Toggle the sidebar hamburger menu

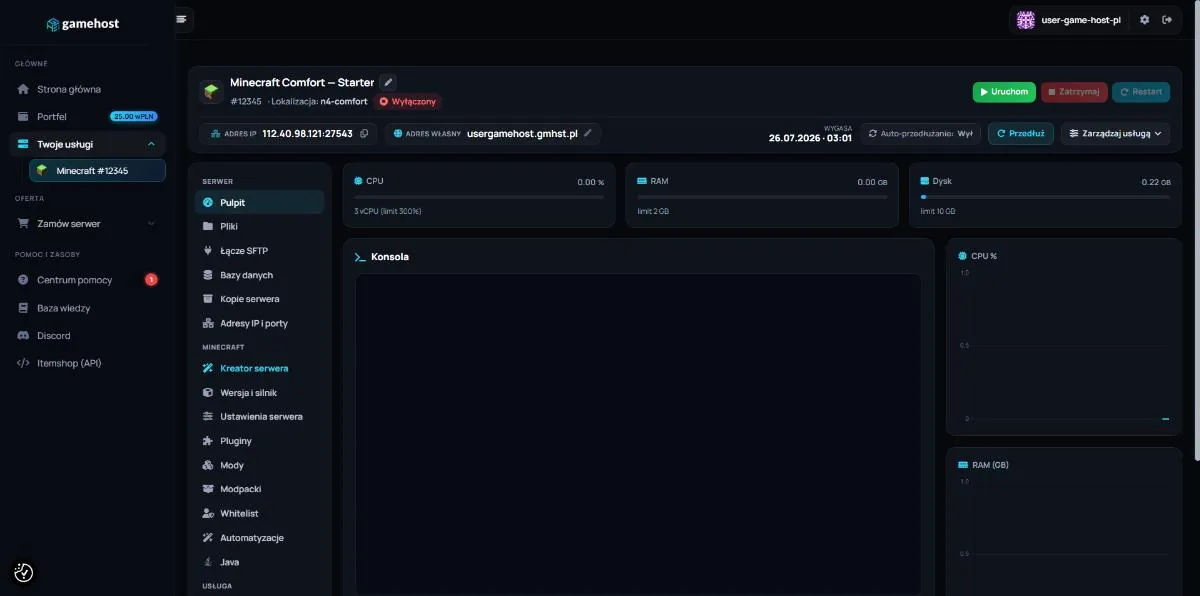181,18
